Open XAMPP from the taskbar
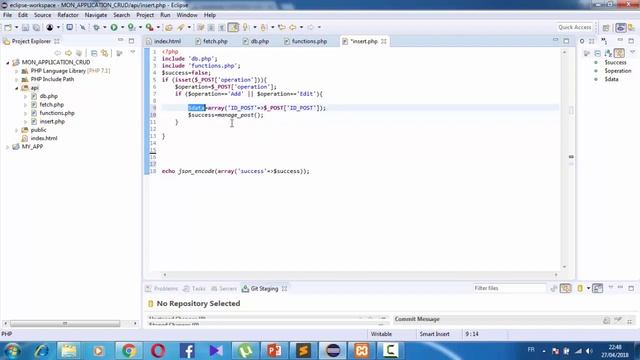 click(362, 351)
